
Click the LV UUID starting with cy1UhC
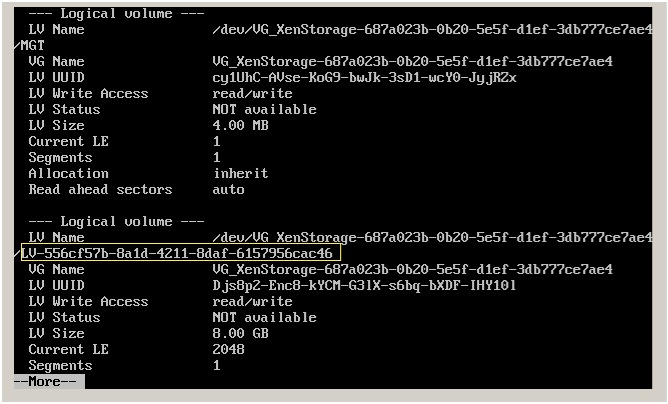click(x=364, y=78)
